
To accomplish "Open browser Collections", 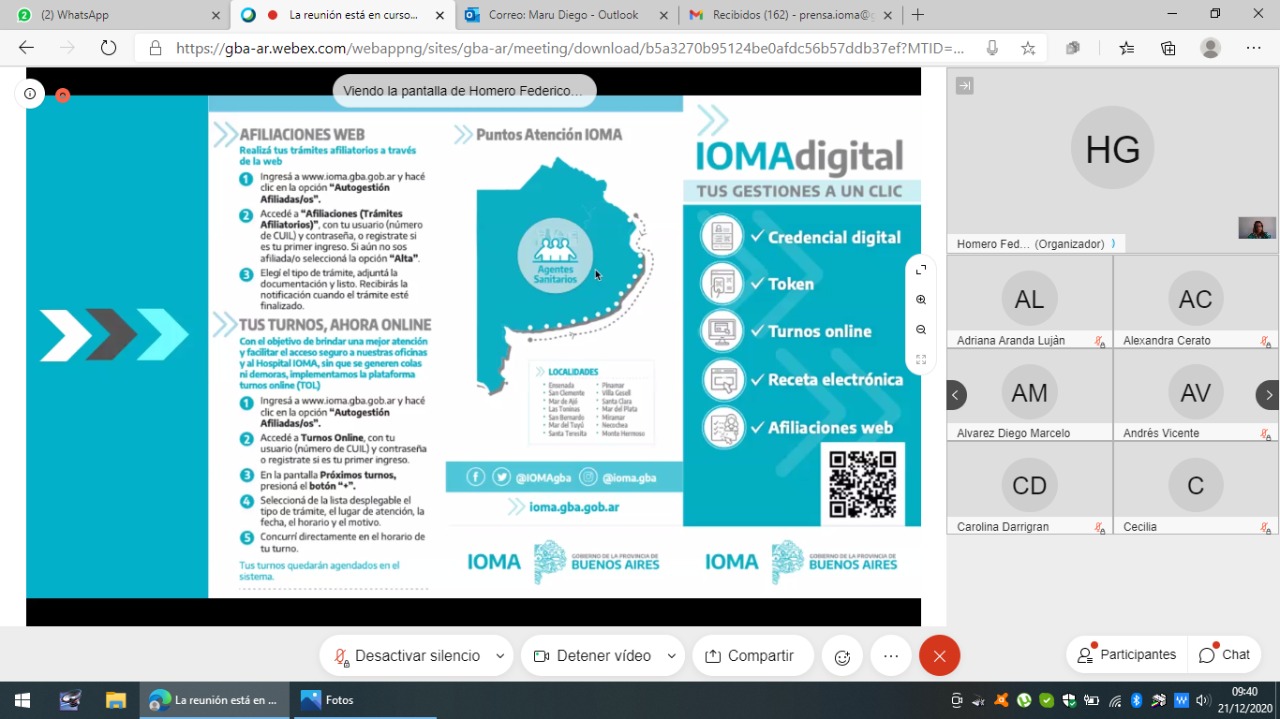I will tap(1168, 48).
